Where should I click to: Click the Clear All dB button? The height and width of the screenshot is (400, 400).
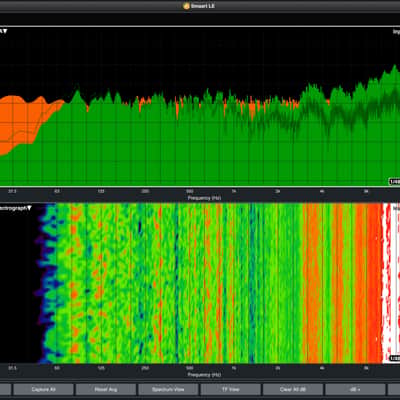(x=293, y=389)
